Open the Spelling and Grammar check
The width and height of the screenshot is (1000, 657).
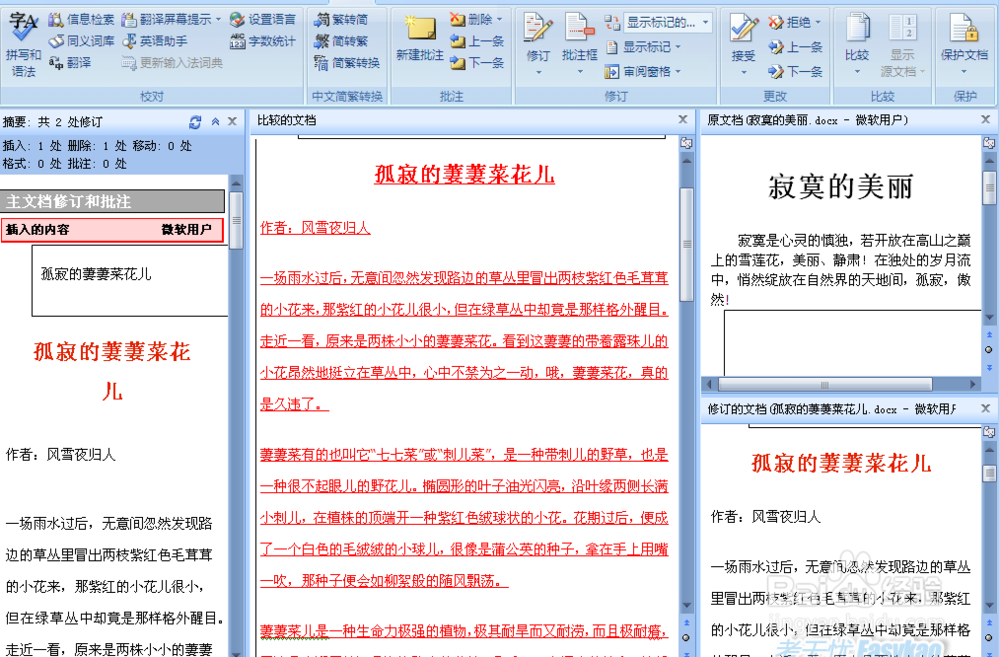click(x=24, y=43)
